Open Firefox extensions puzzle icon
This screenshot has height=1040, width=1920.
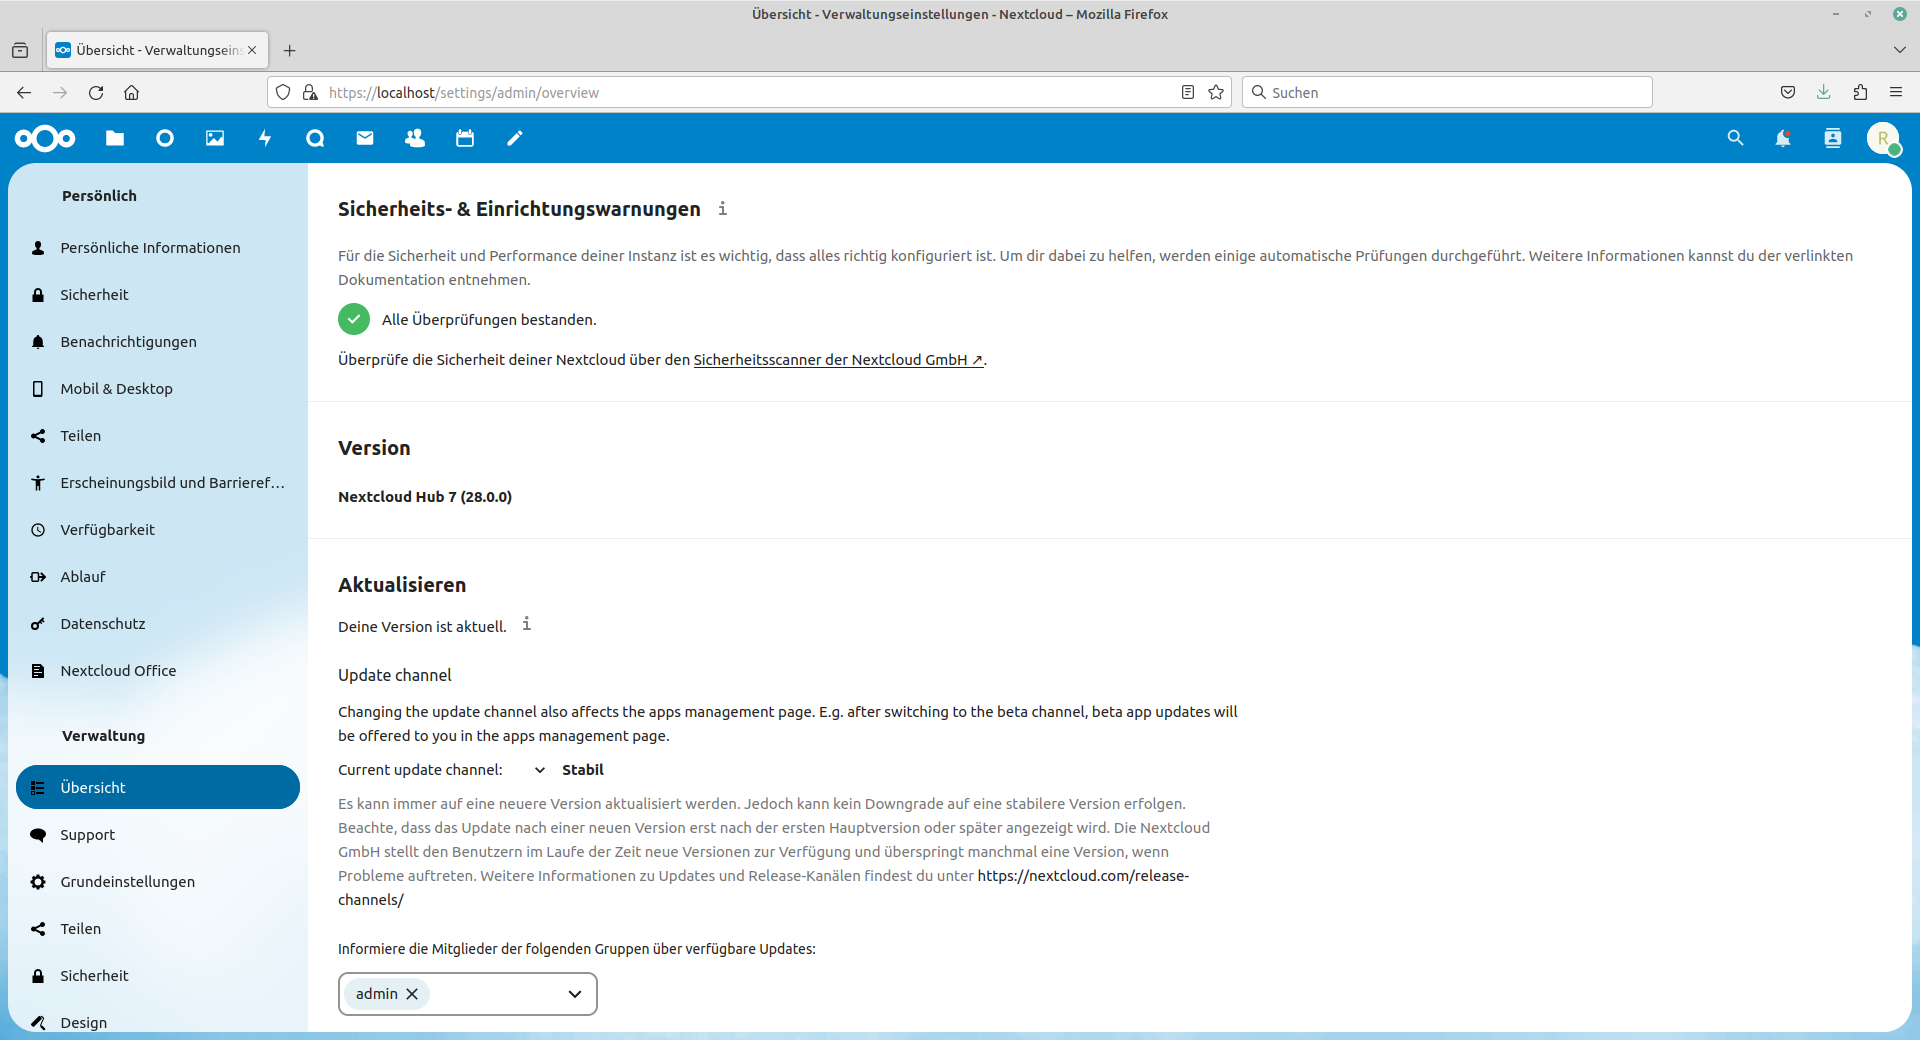(x=1860, y=92)
